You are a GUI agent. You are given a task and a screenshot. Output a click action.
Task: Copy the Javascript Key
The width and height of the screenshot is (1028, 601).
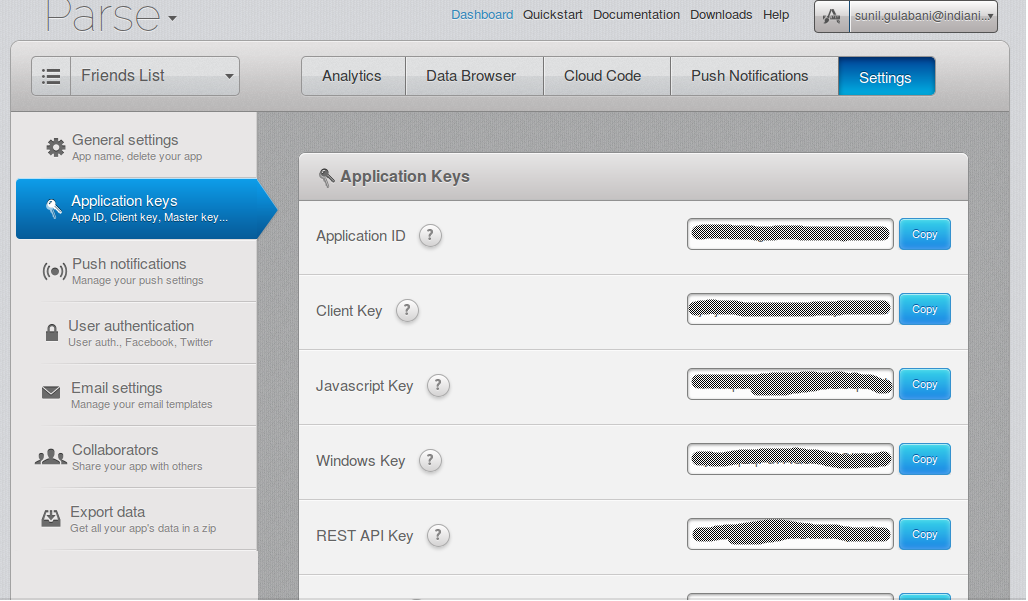pyautogui.click(x=924, y=384)
